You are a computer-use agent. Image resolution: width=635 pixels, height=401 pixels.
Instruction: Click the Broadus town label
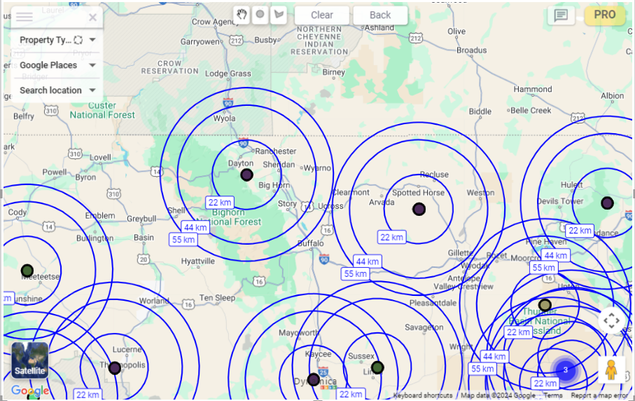pos(471,50)
